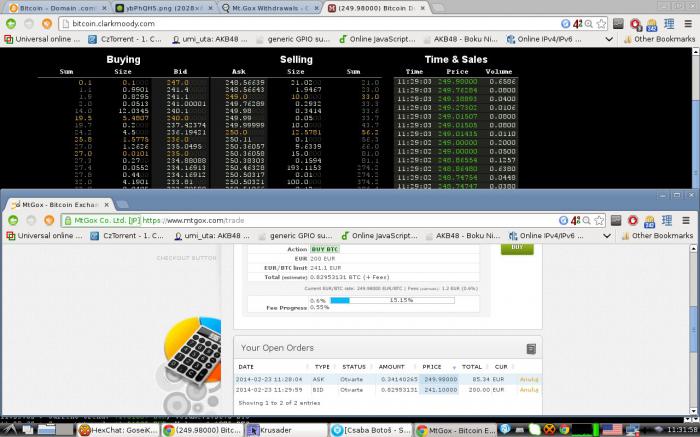Open the umi_uta: AKB48 bookmark in the clarkmoody window
The image size is (700, 437).
click(210, 39)
